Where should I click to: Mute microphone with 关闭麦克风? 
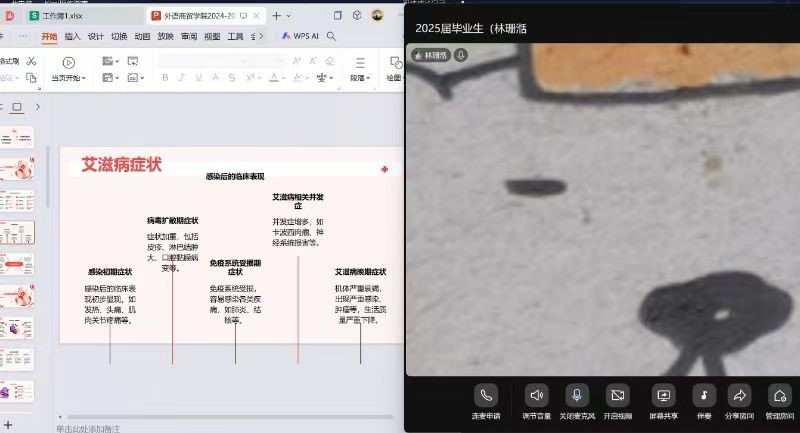(577, 395)
